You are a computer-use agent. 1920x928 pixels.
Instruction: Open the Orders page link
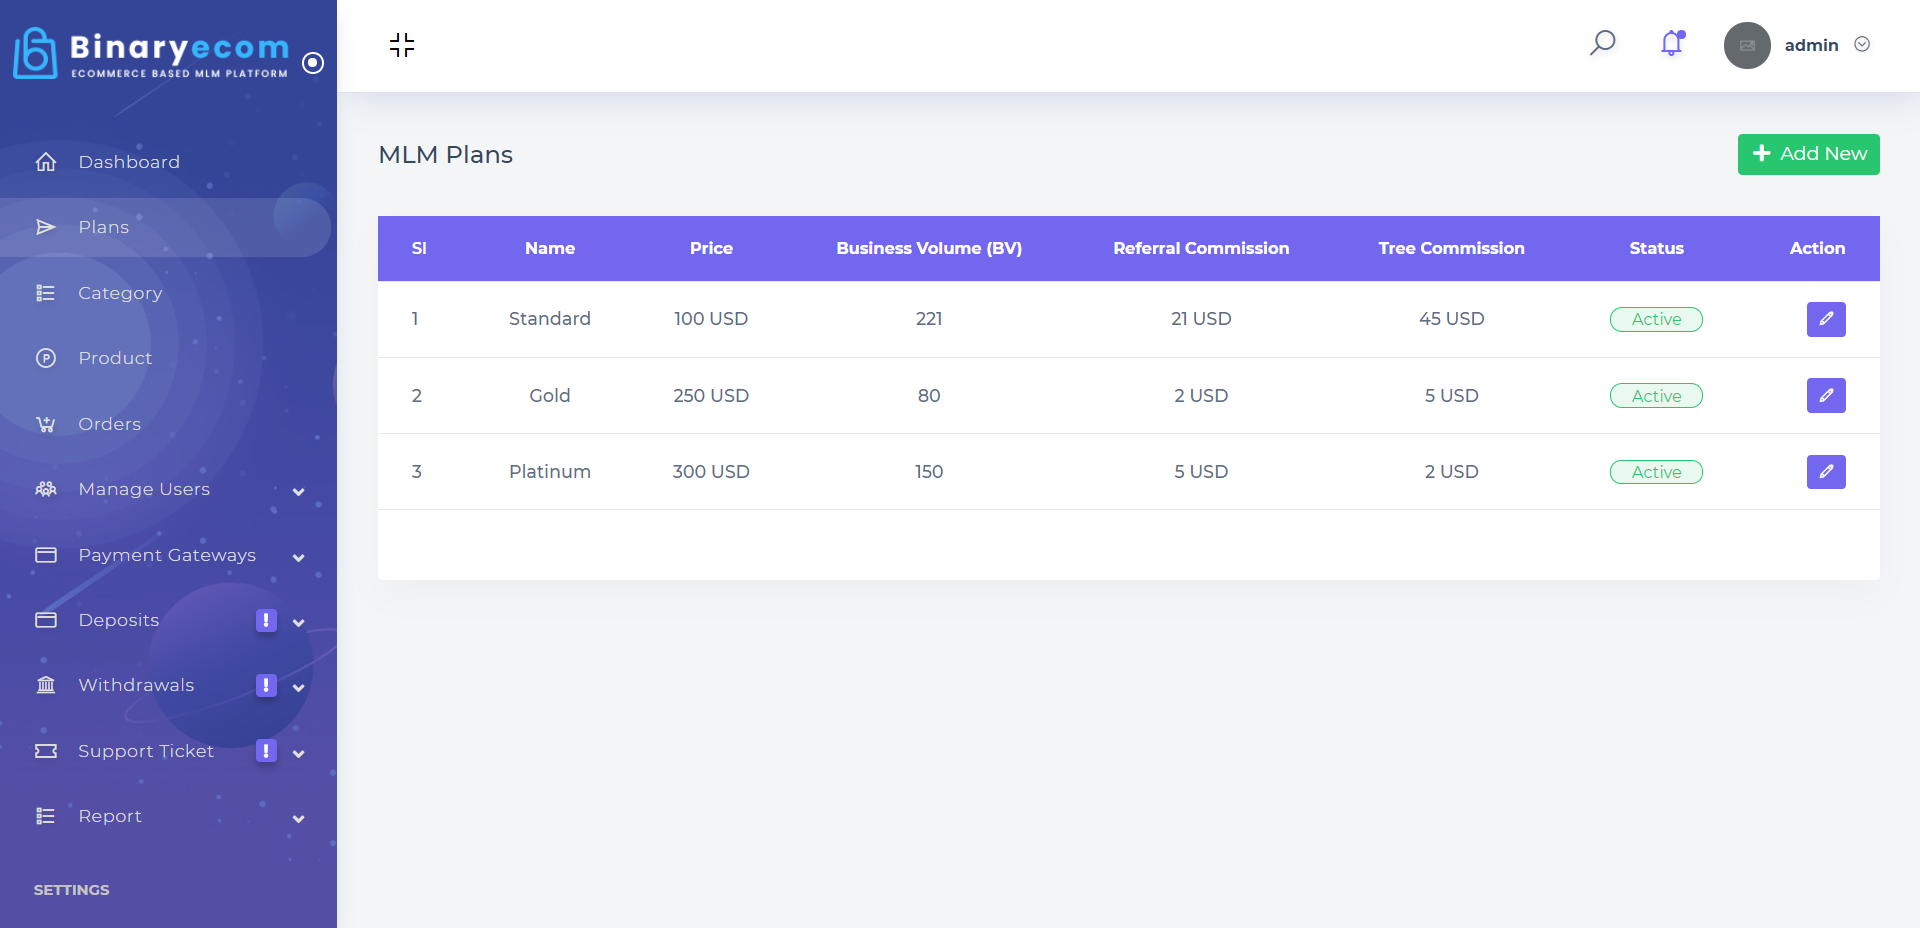[x=109, y=424]
